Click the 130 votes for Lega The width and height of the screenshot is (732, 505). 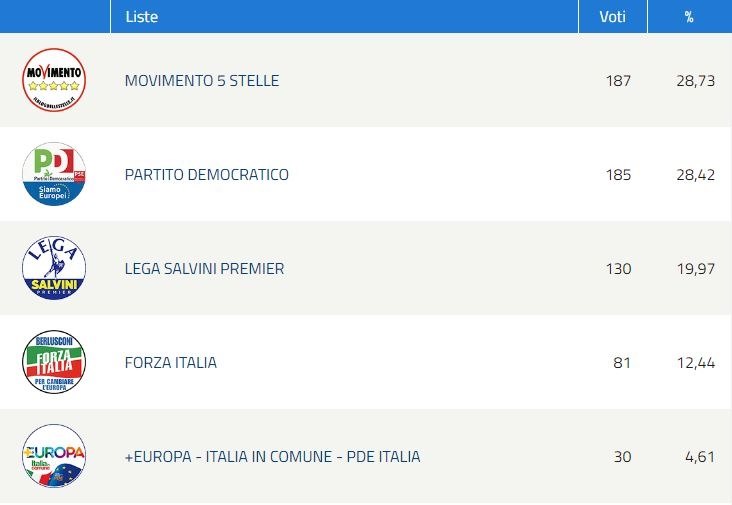tap(618, 269)
